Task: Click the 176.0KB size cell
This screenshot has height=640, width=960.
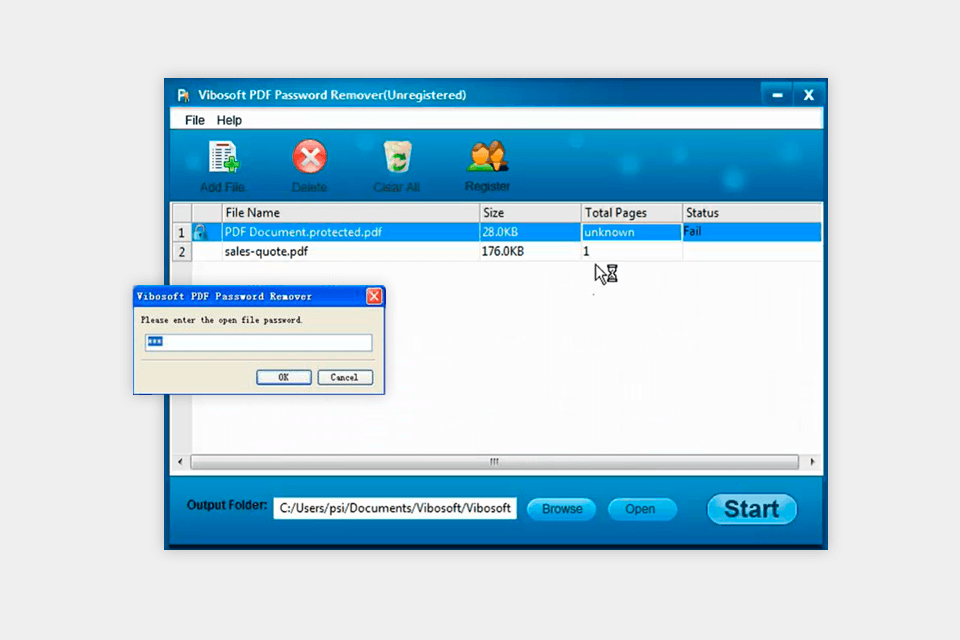Action: tap(530, 251)
